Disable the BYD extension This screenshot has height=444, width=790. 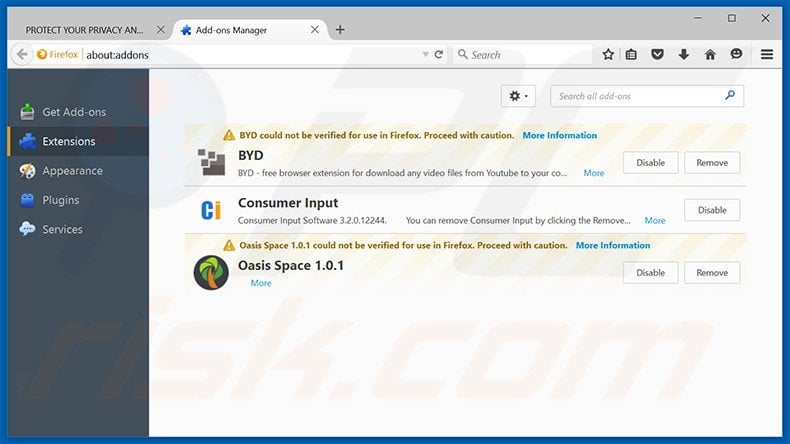point(650,163)
